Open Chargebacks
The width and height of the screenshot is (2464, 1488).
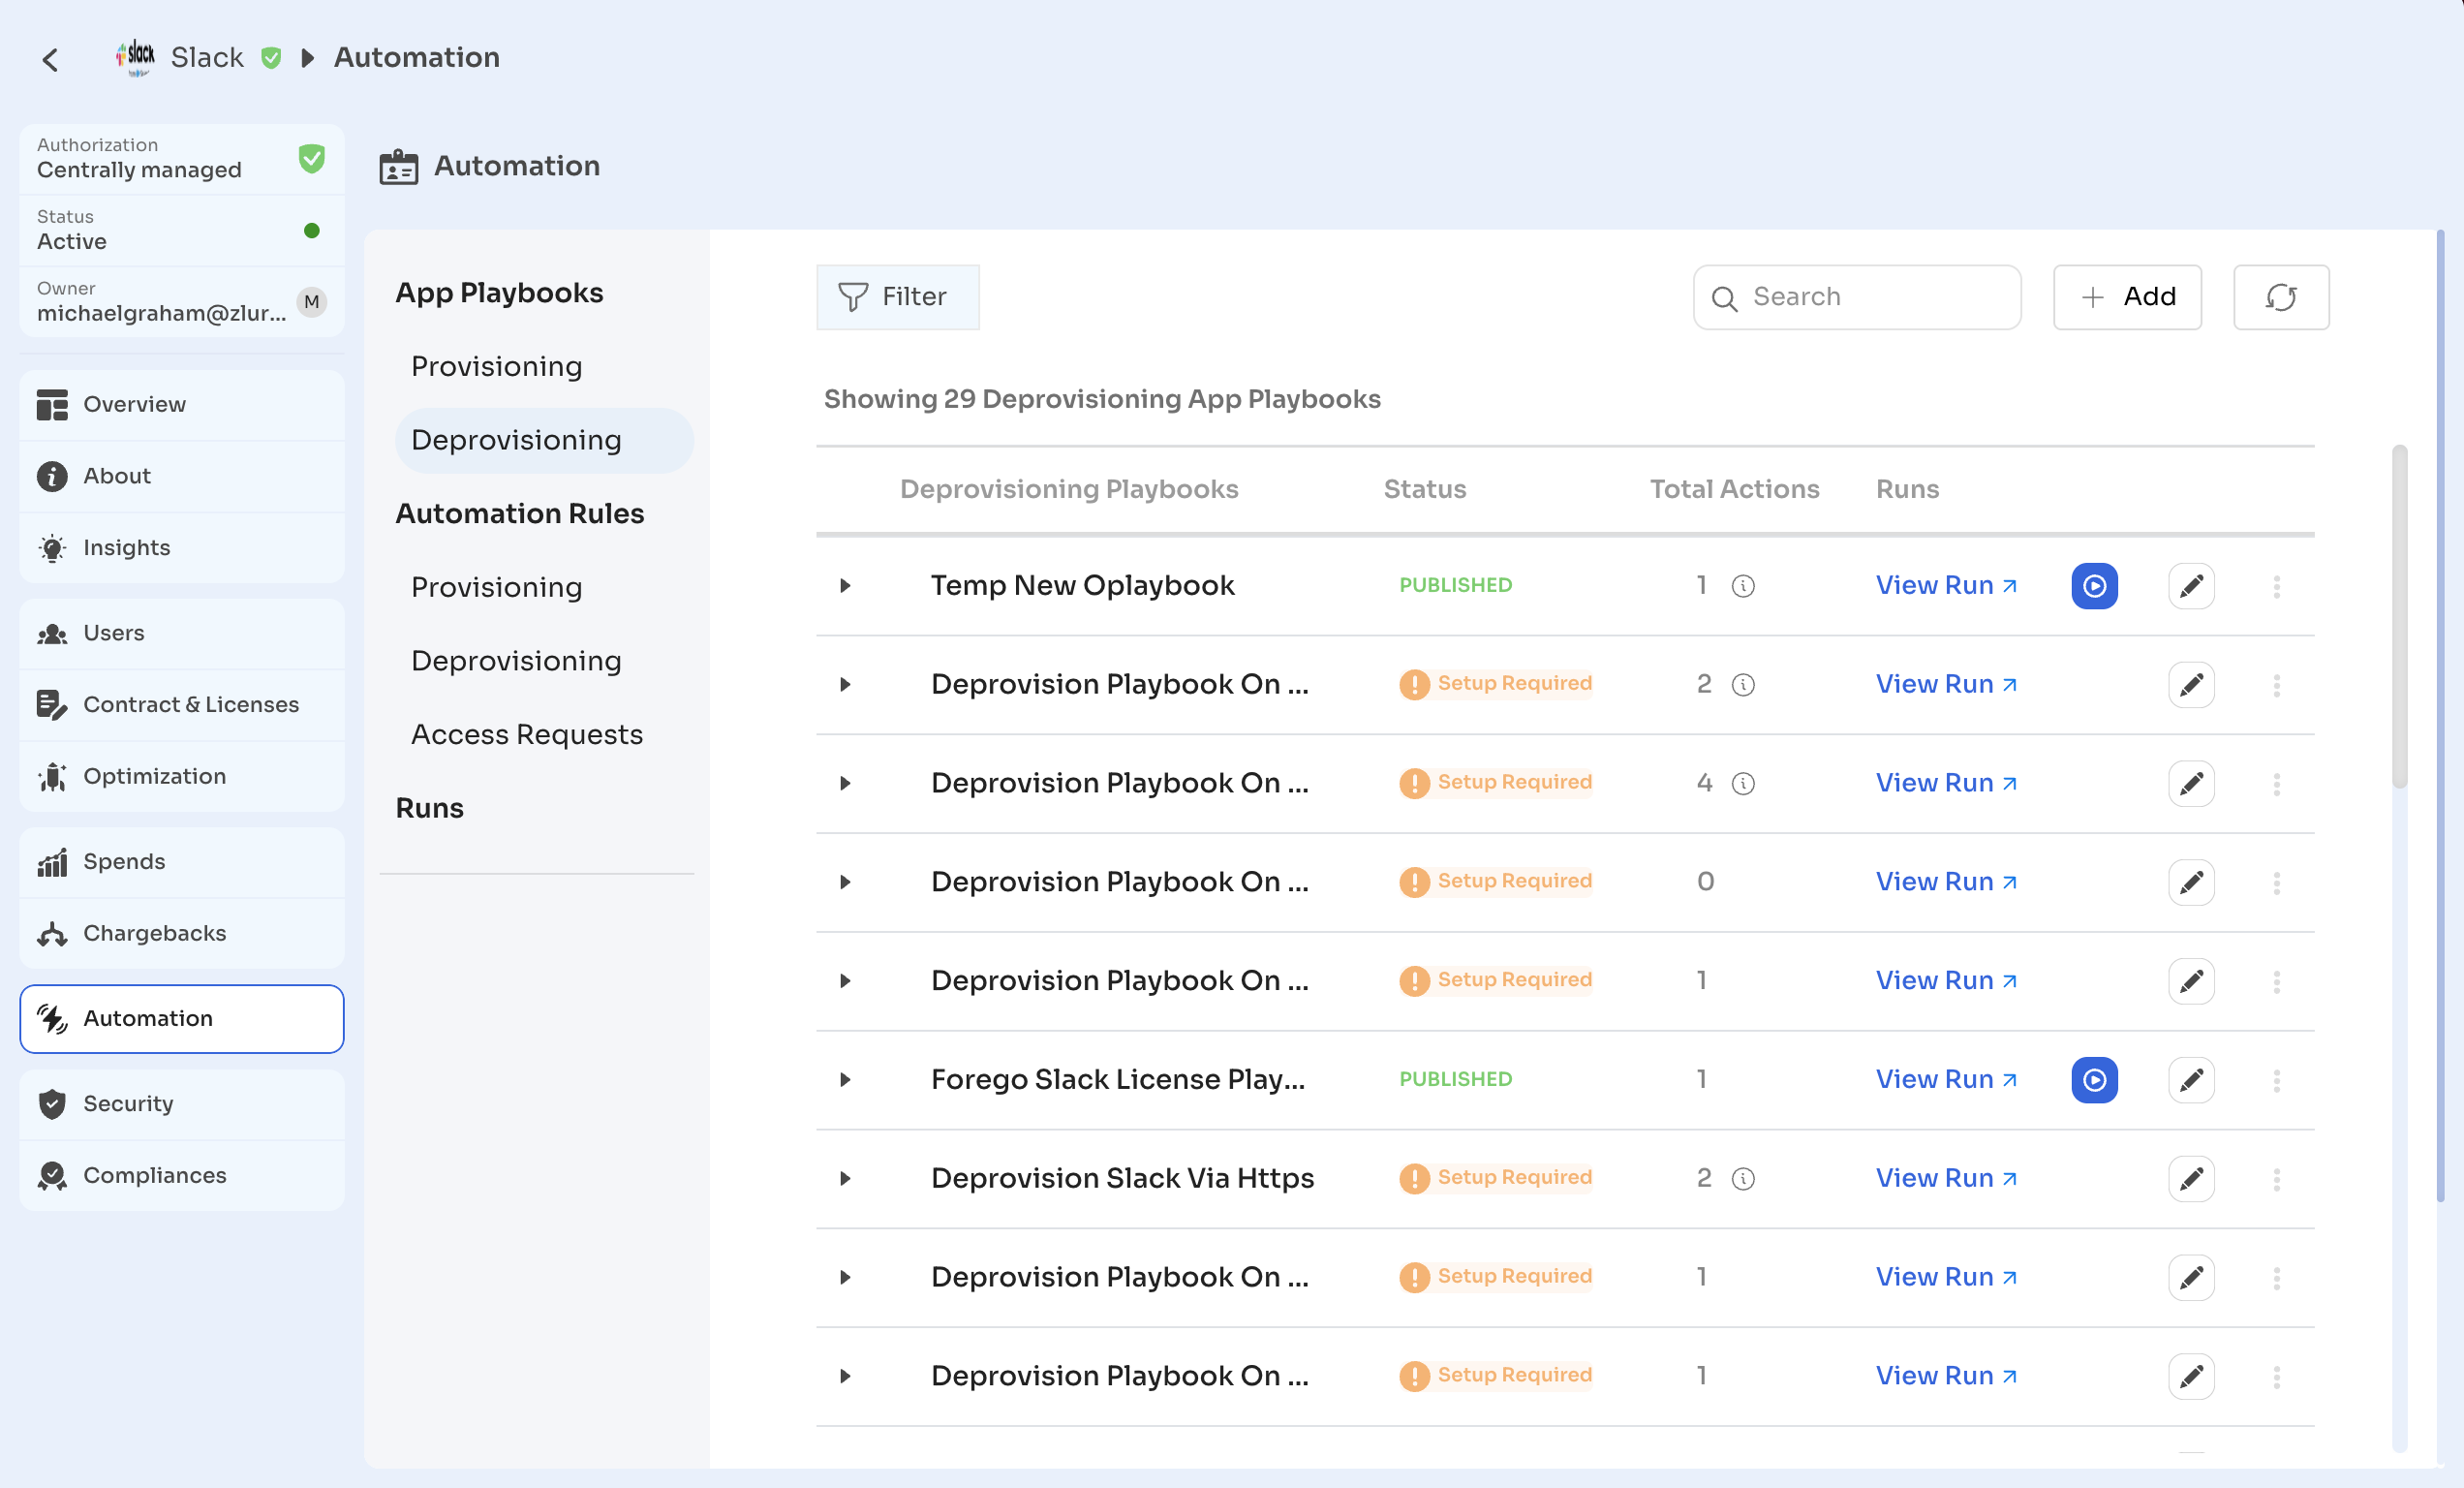coord(181,934)
